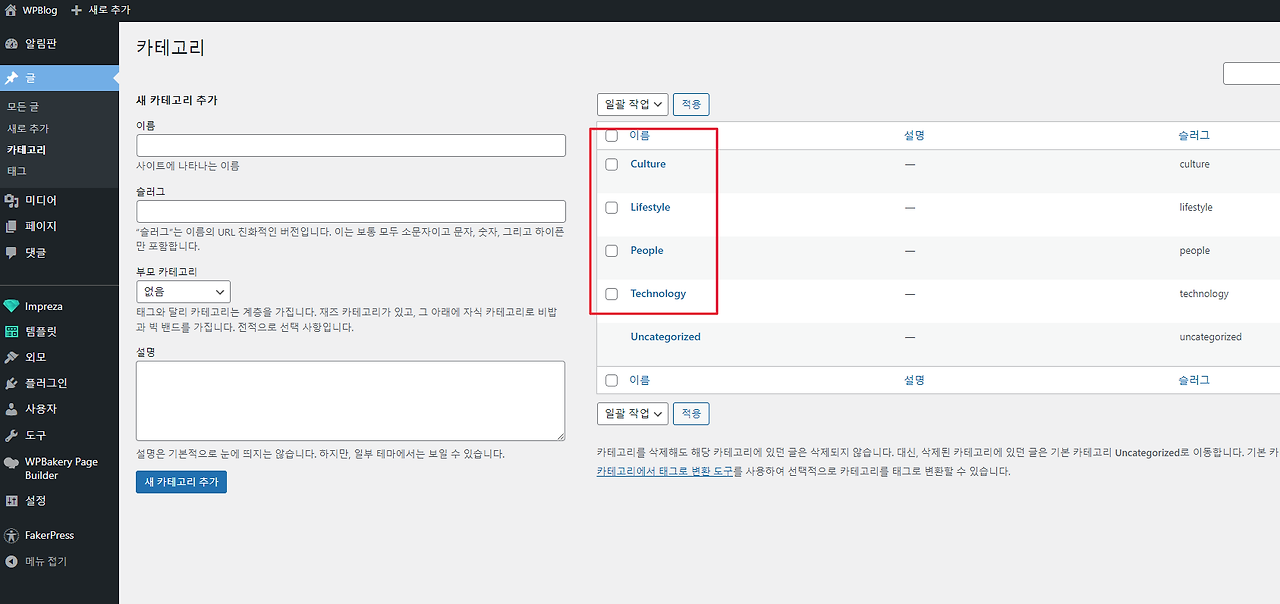The image size is (1280, 604).
Task: Click the FakerPress icon
Action: [x=11, y=536]
